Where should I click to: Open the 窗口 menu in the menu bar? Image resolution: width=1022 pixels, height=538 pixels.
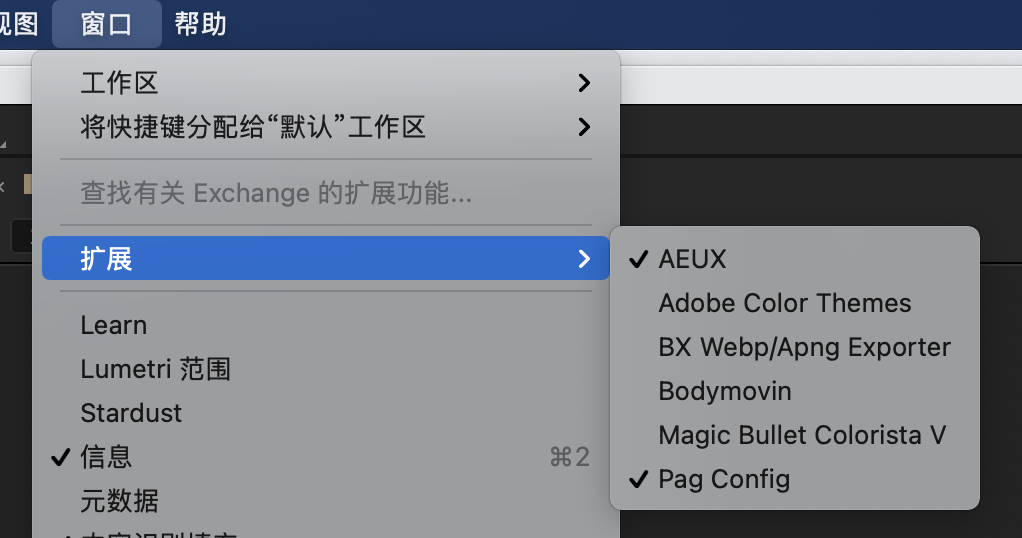106,24
